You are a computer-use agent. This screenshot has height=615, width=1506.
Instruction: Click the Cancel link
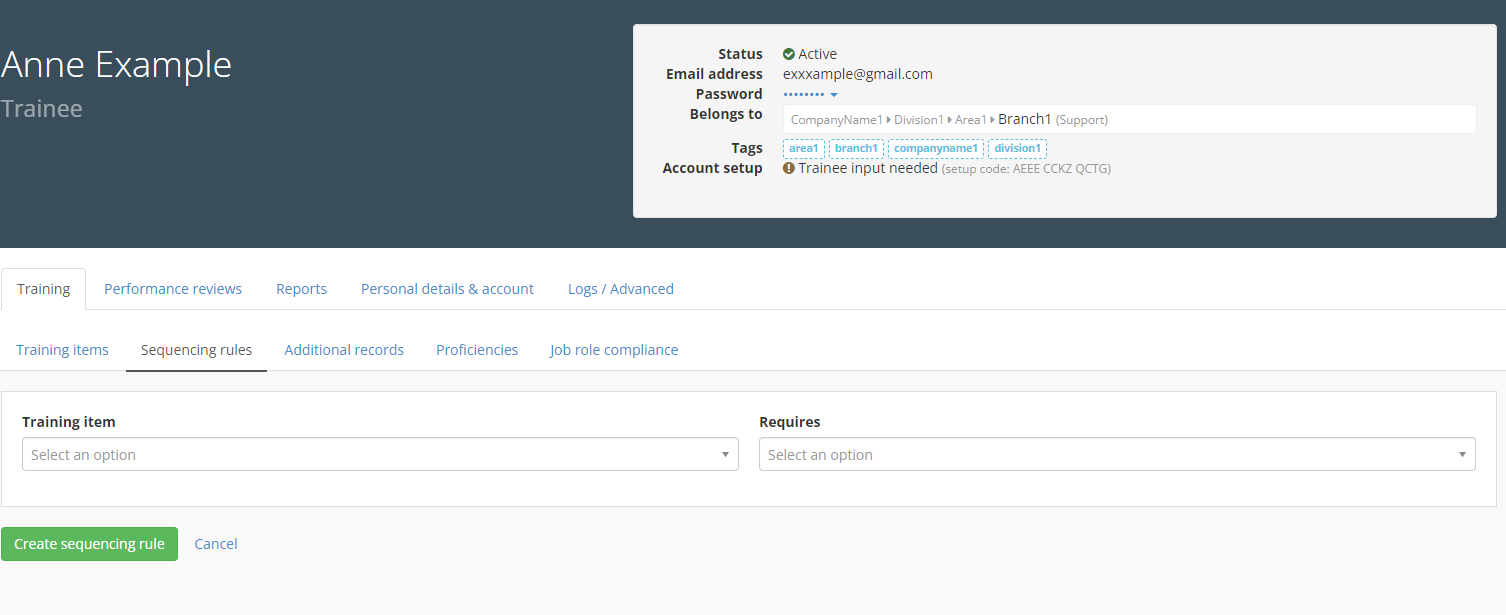tap(216, 544)
